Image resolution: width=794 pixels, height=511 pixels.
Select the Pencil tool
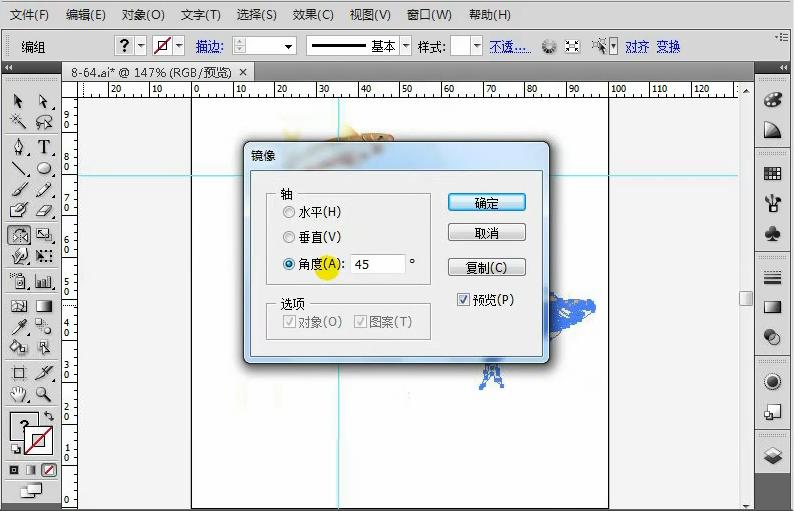point(44,189)
